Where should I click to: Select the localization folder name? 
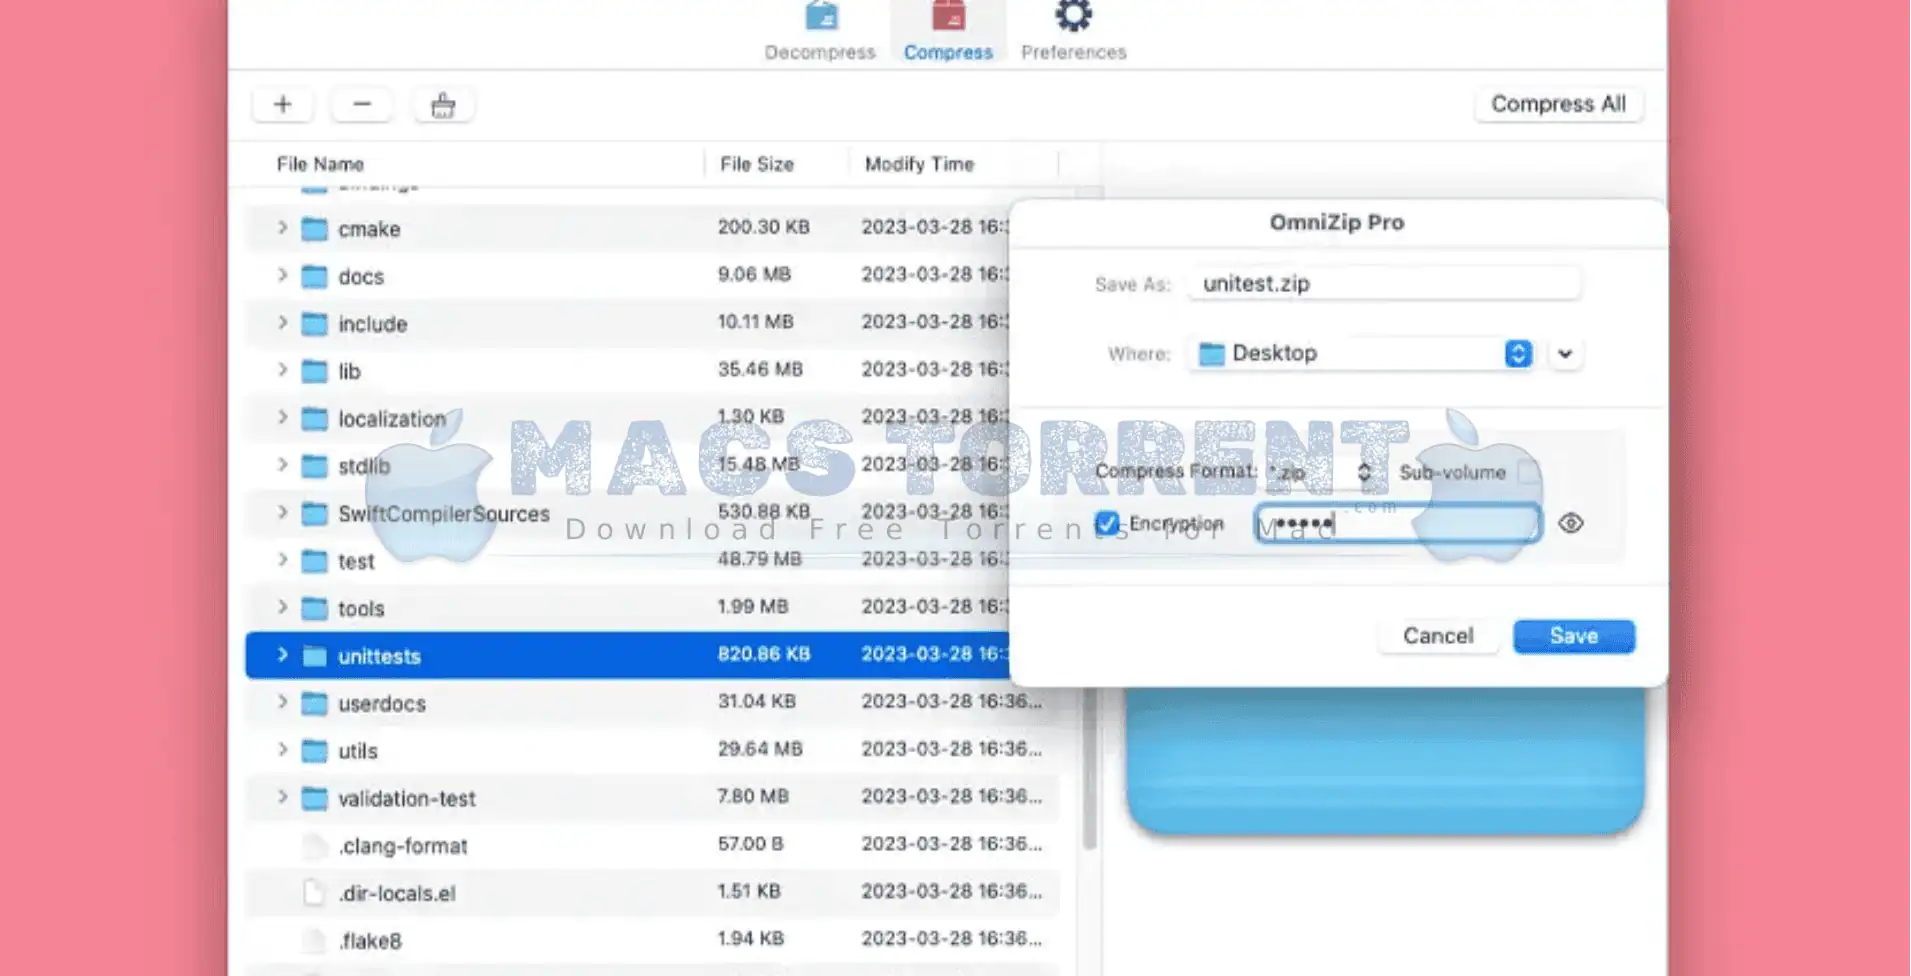[392, 419]
